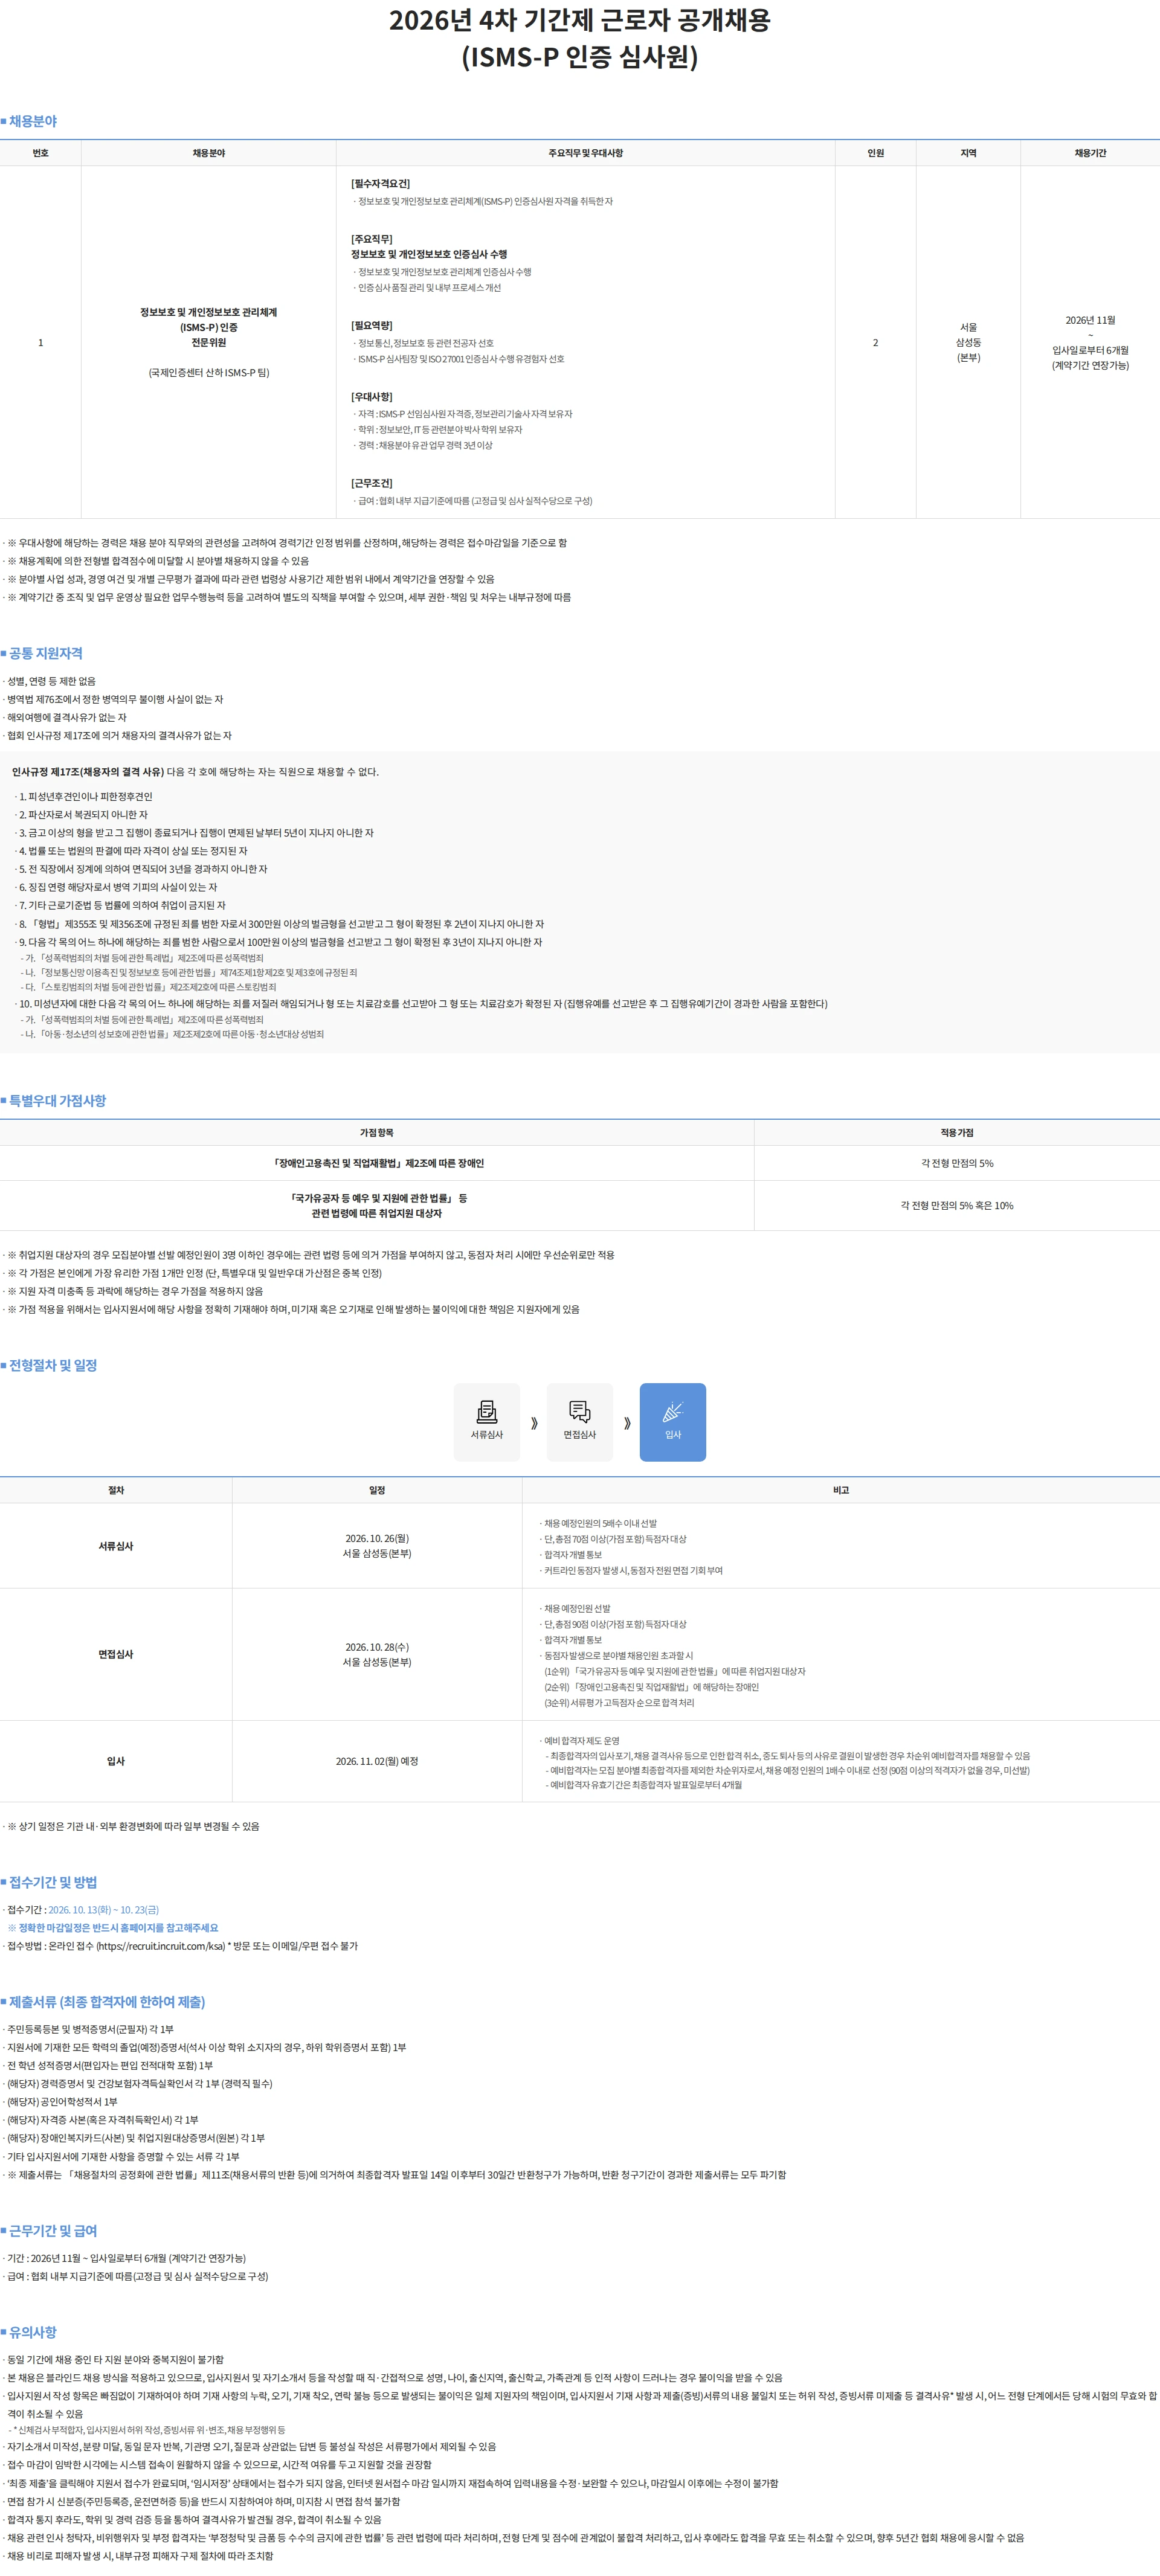Click the recruit.incruit.com/ksa application URL
This screenshot has height=2576, width=1160.
coord(160,1945)
